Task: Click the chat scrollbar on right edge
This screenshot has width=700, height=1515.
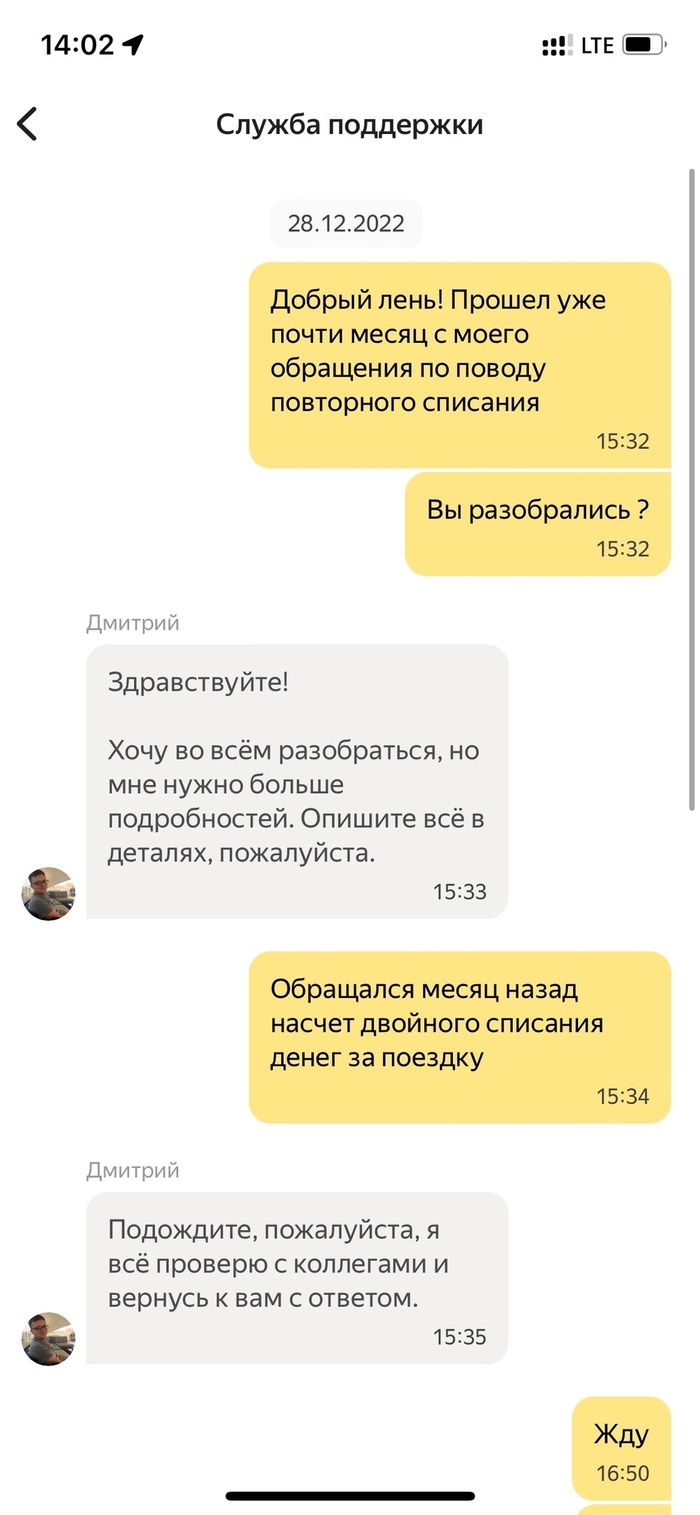Action: click(x=692, y=490)
